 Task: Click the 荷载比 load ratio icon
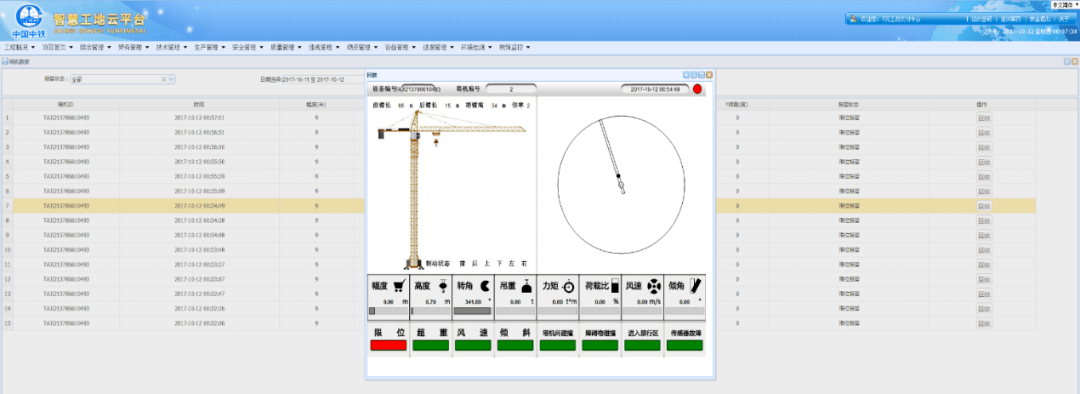pyautogui.click(x=615, y=286)
